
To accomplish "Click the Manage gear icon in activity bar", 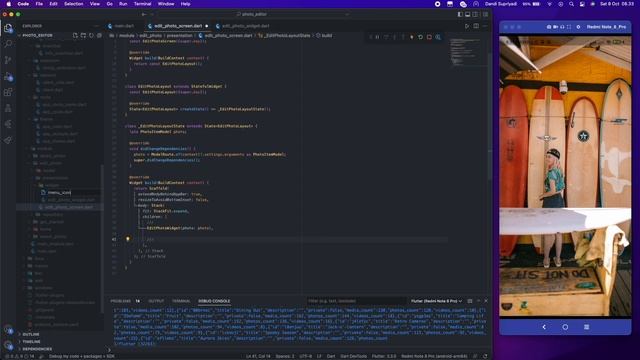I will click(8, 345).
